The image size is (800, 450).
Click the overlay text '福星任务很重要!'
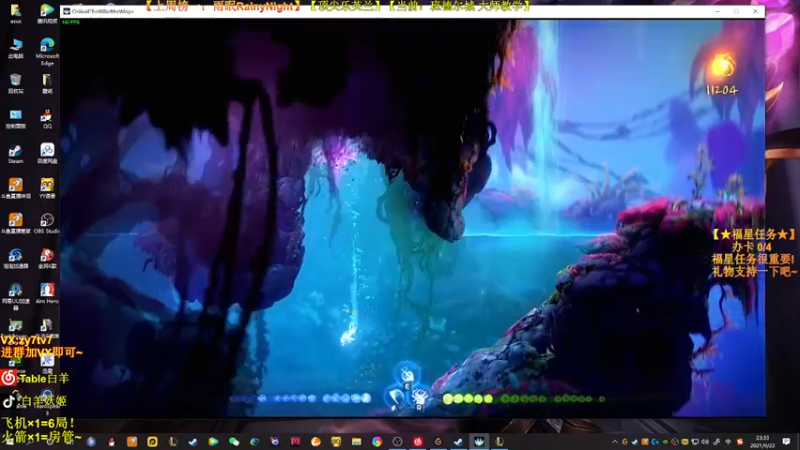753,259
